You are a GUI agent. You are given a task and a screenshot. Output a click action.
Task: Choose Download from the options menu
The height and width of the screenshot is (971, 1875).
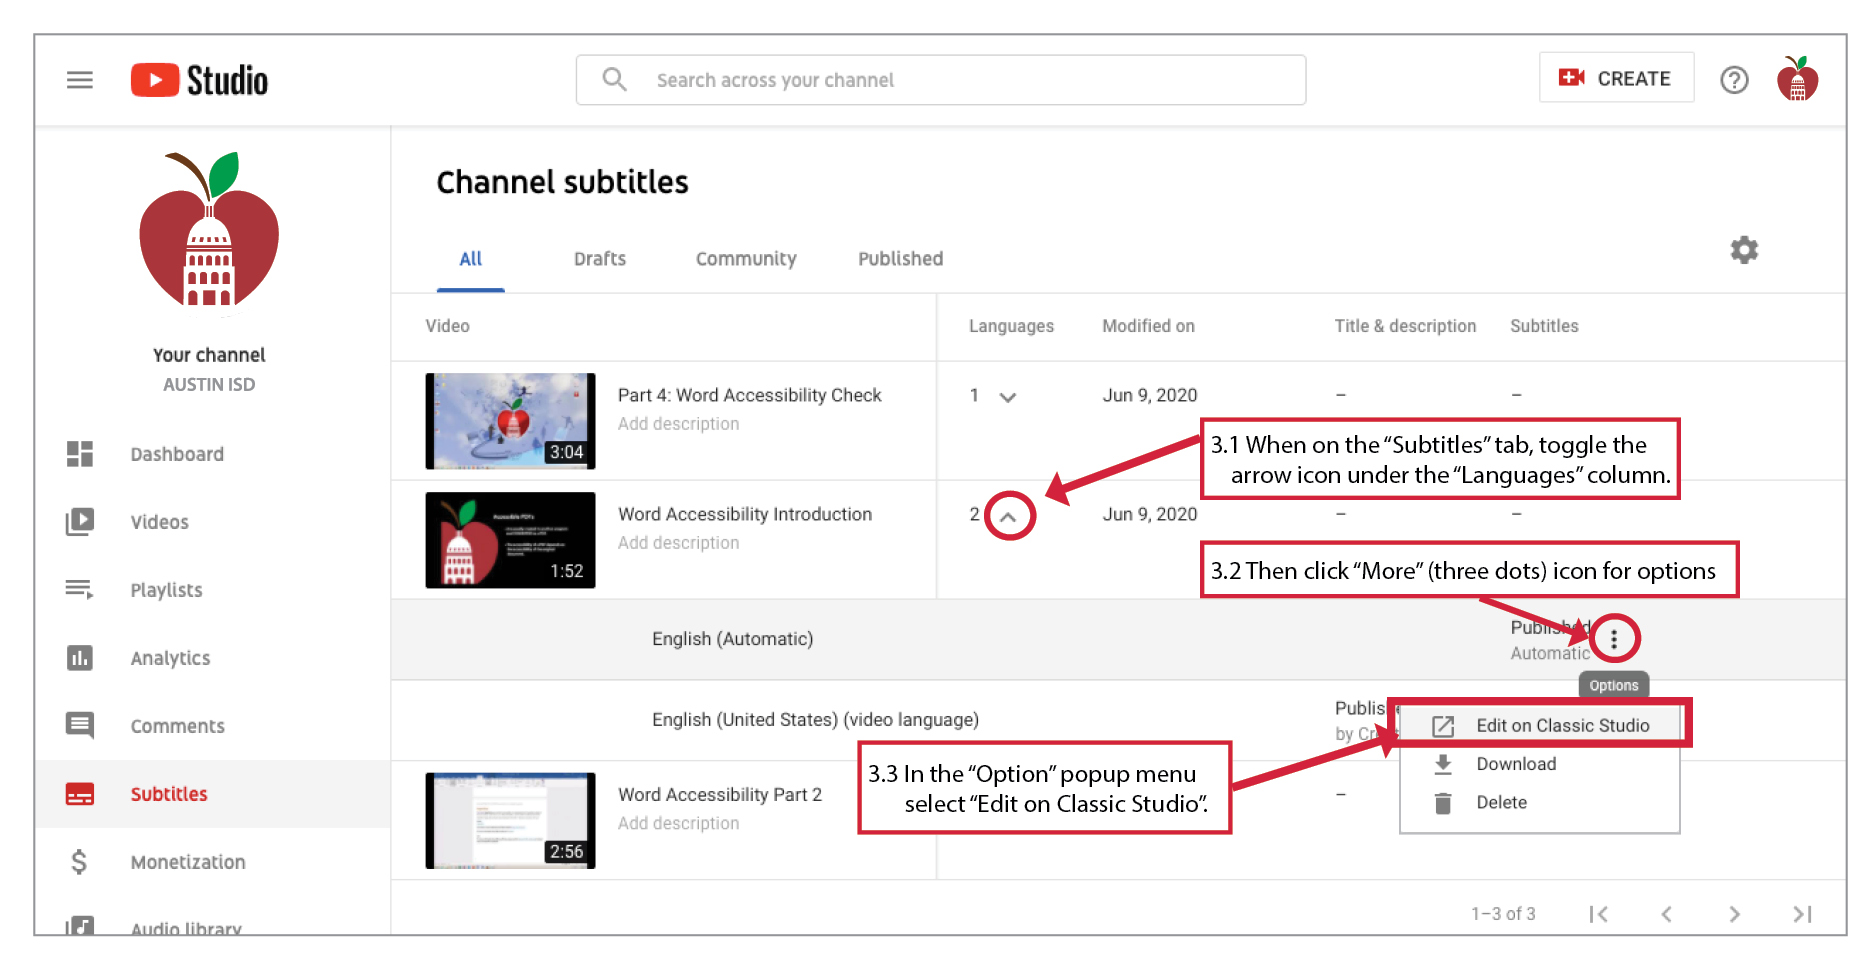1516,764
